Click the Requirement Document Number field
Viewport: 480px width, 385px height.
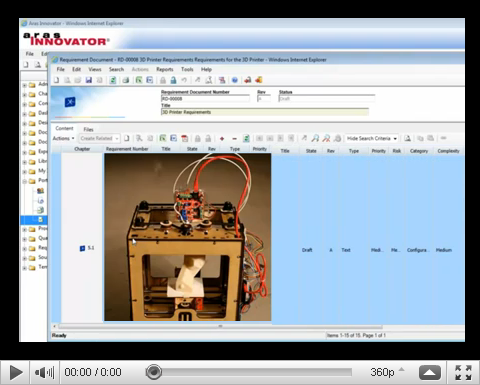pos(205,99)
